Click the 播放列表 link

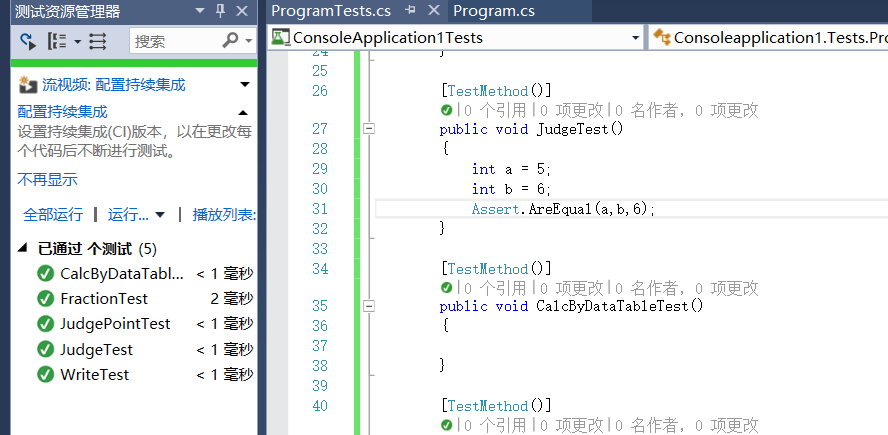[x=224, y=215]
